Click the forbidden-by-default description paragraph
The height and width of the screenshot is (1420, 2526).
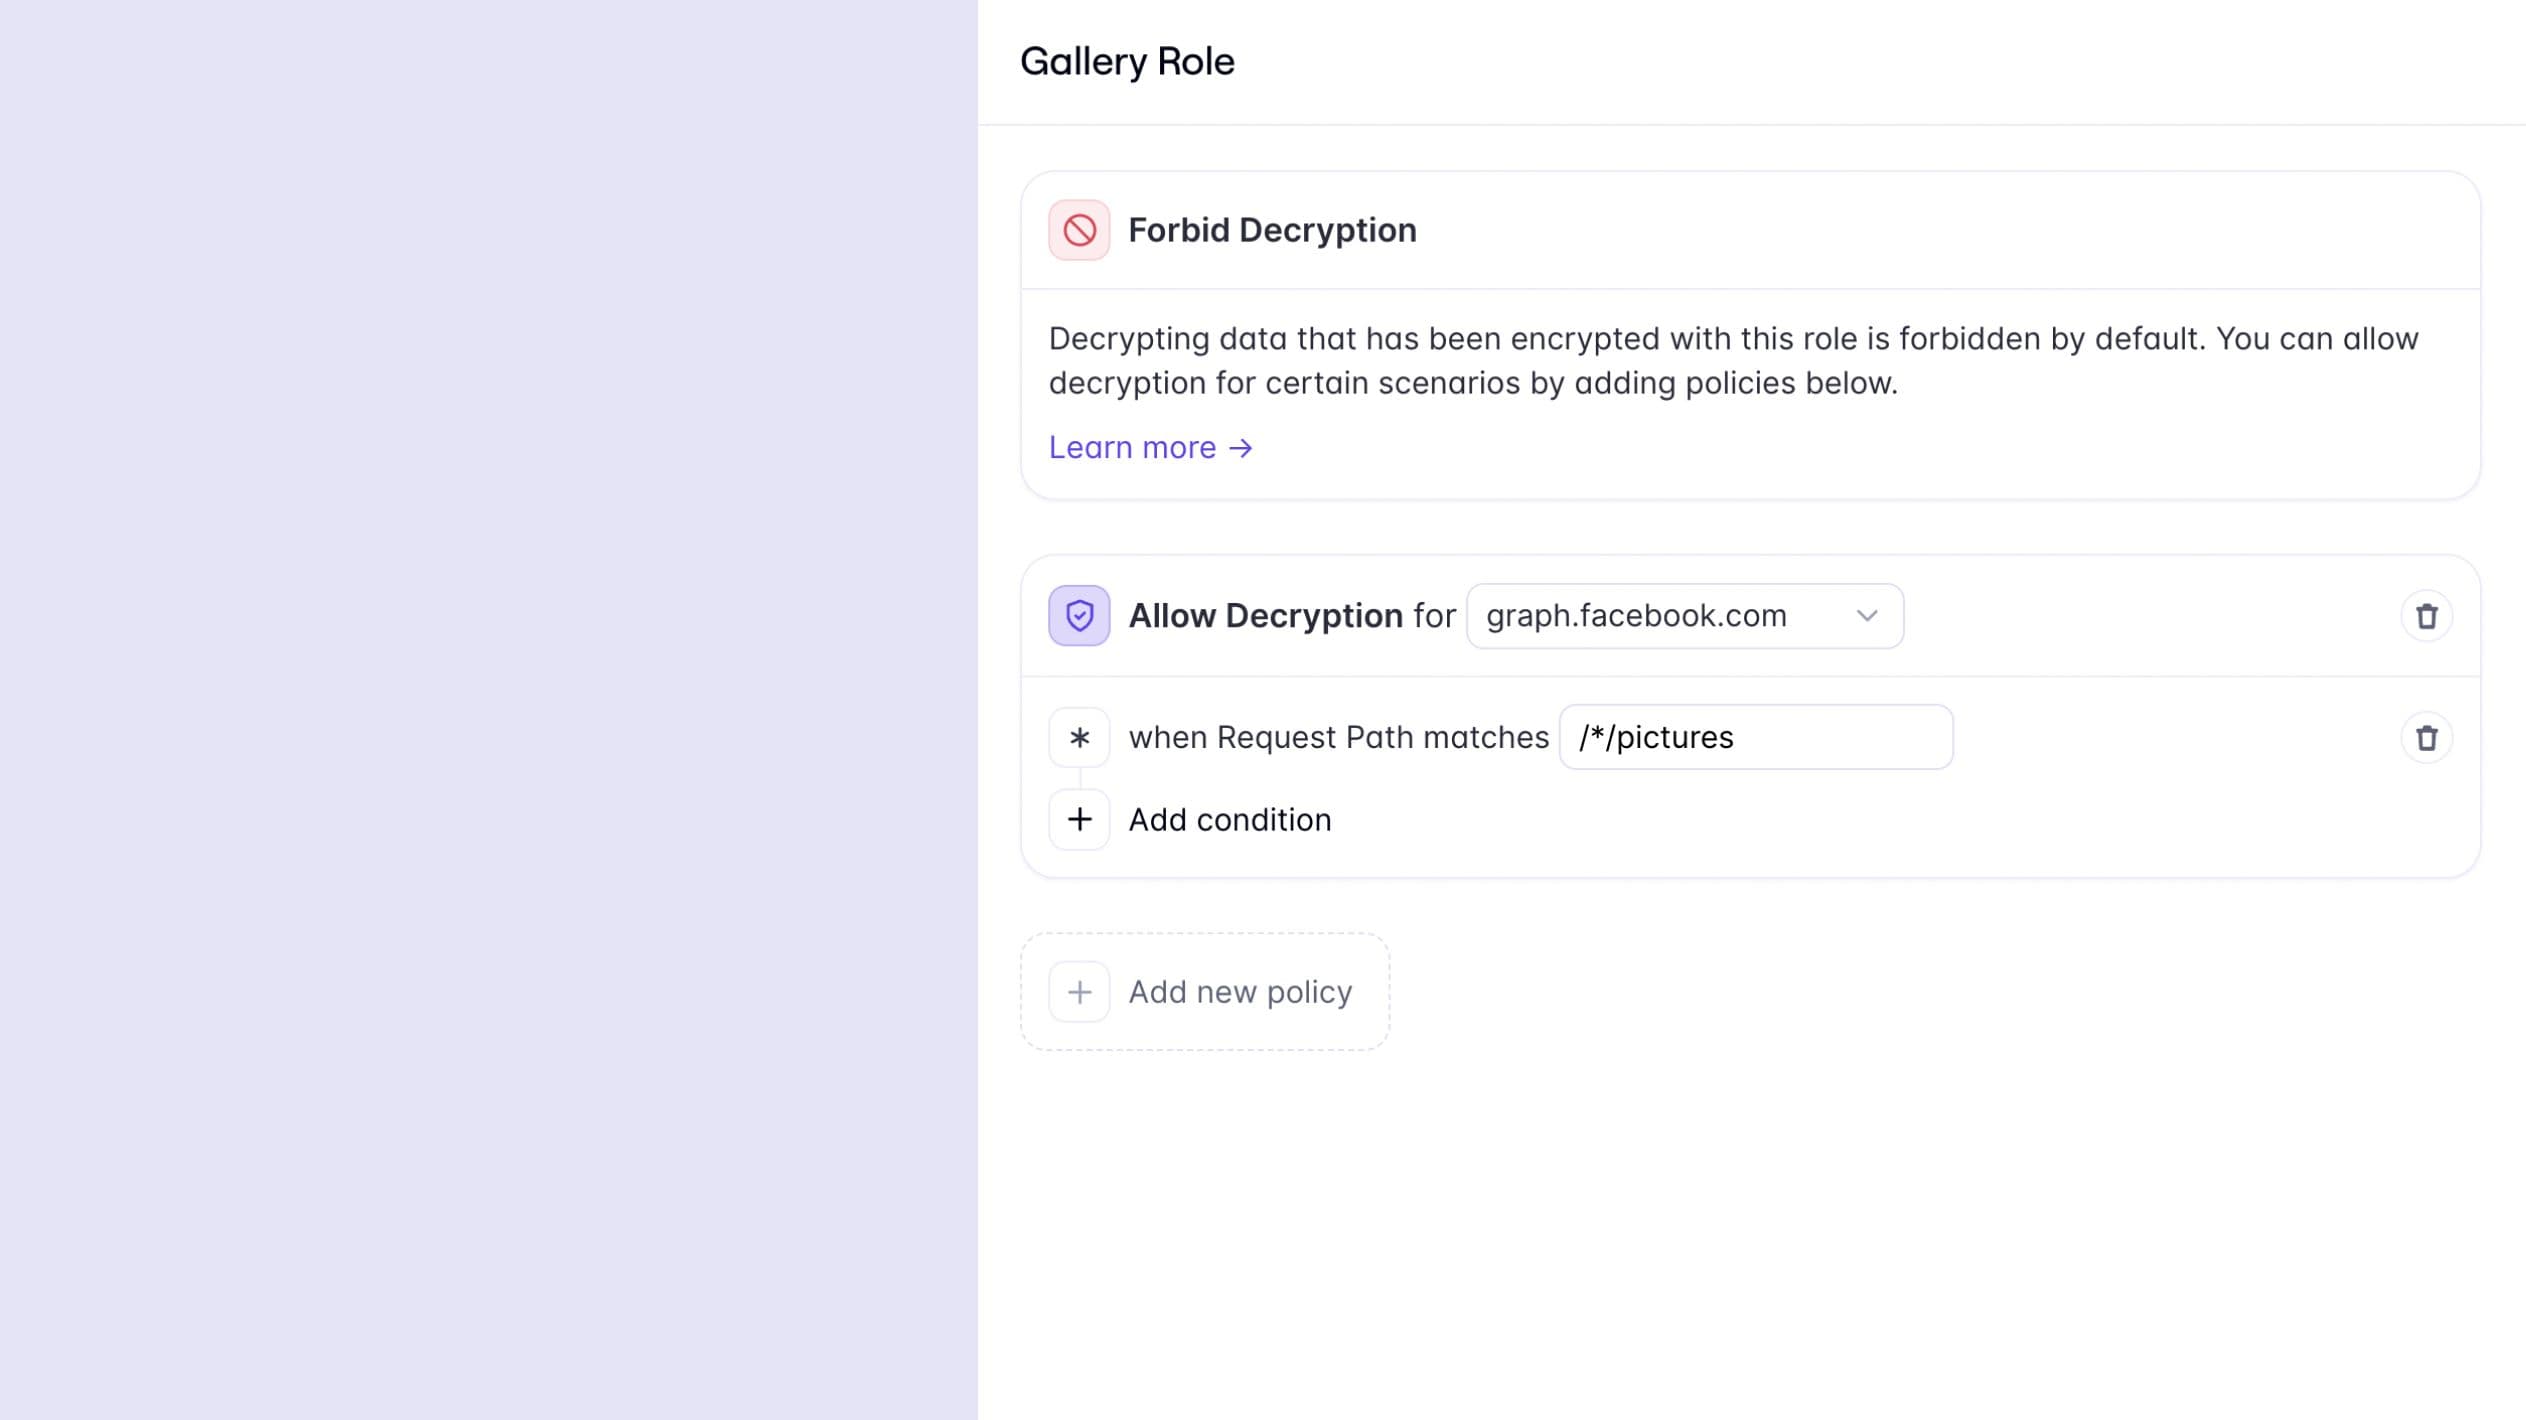click(x=1732, y=360)
